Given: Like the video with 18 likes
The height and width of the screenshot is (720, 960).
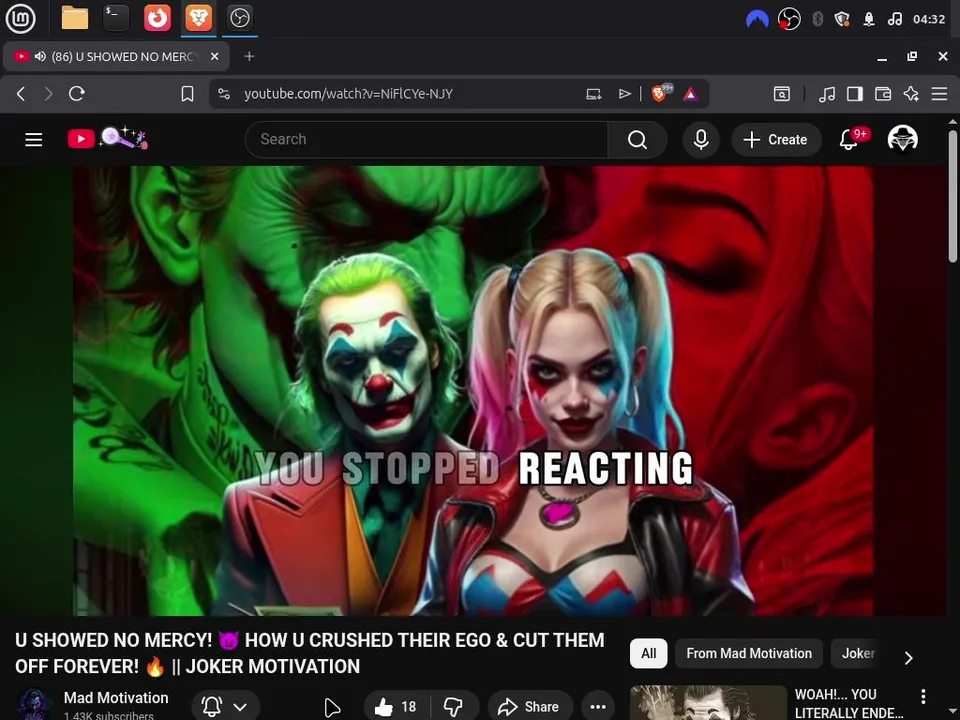Looking at the screenshot, I should pos(396,707).
